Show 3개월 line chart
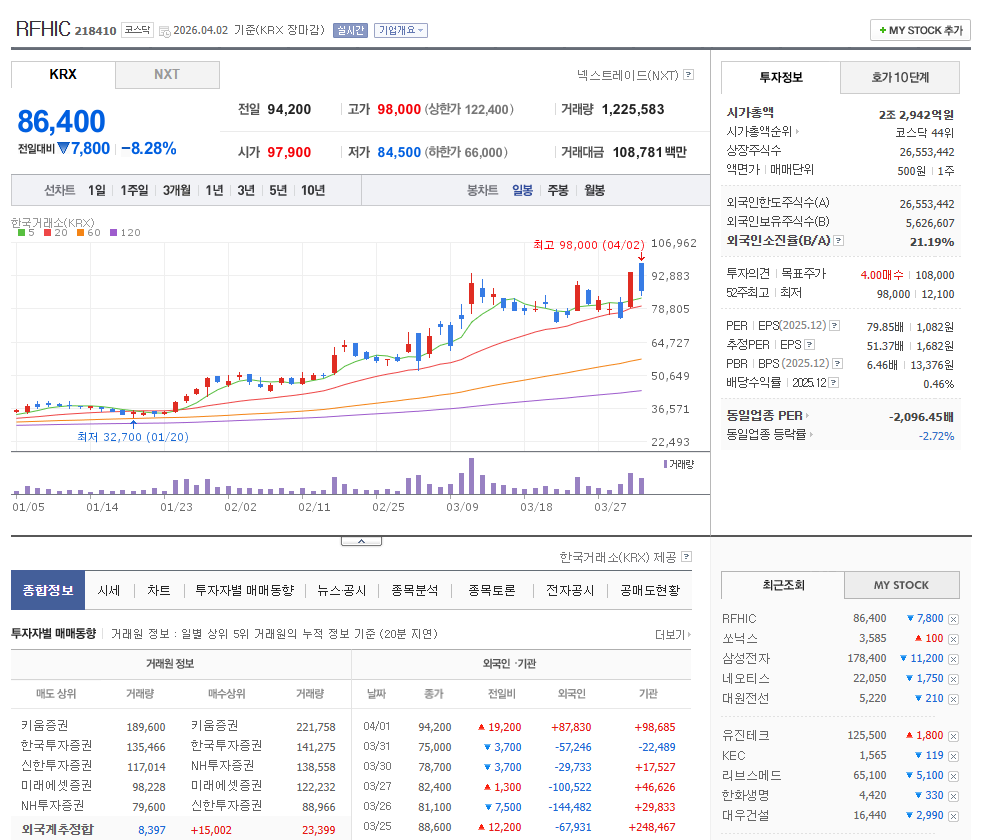983x840 pixels. click(x=177, y=190)
